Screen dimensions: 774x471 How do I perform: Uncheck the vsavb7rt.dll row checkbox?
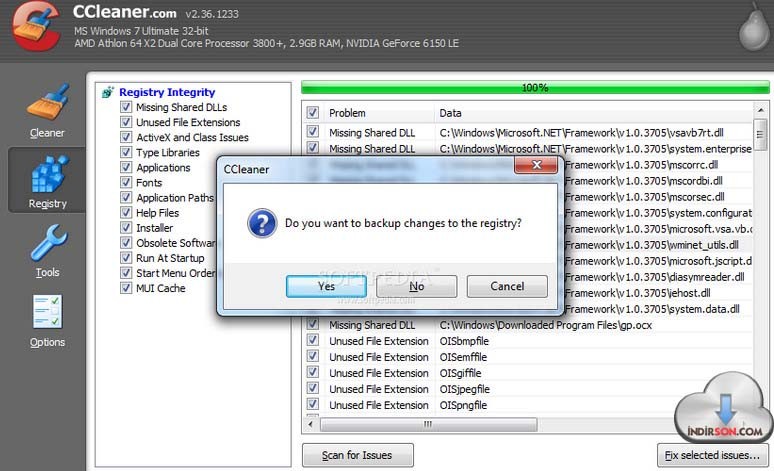click(312, 132)
